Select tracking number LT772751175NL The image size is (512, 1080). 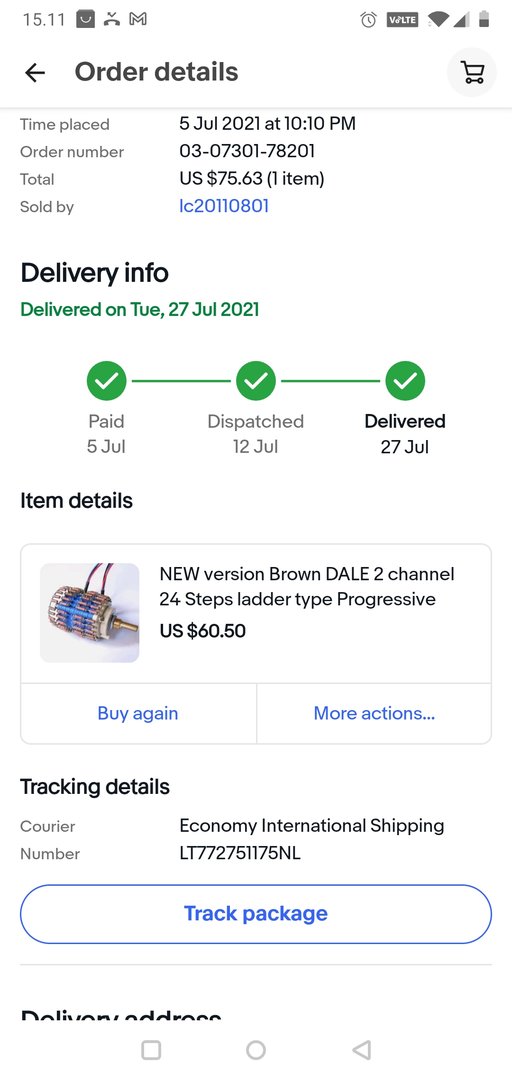[240, 853]
